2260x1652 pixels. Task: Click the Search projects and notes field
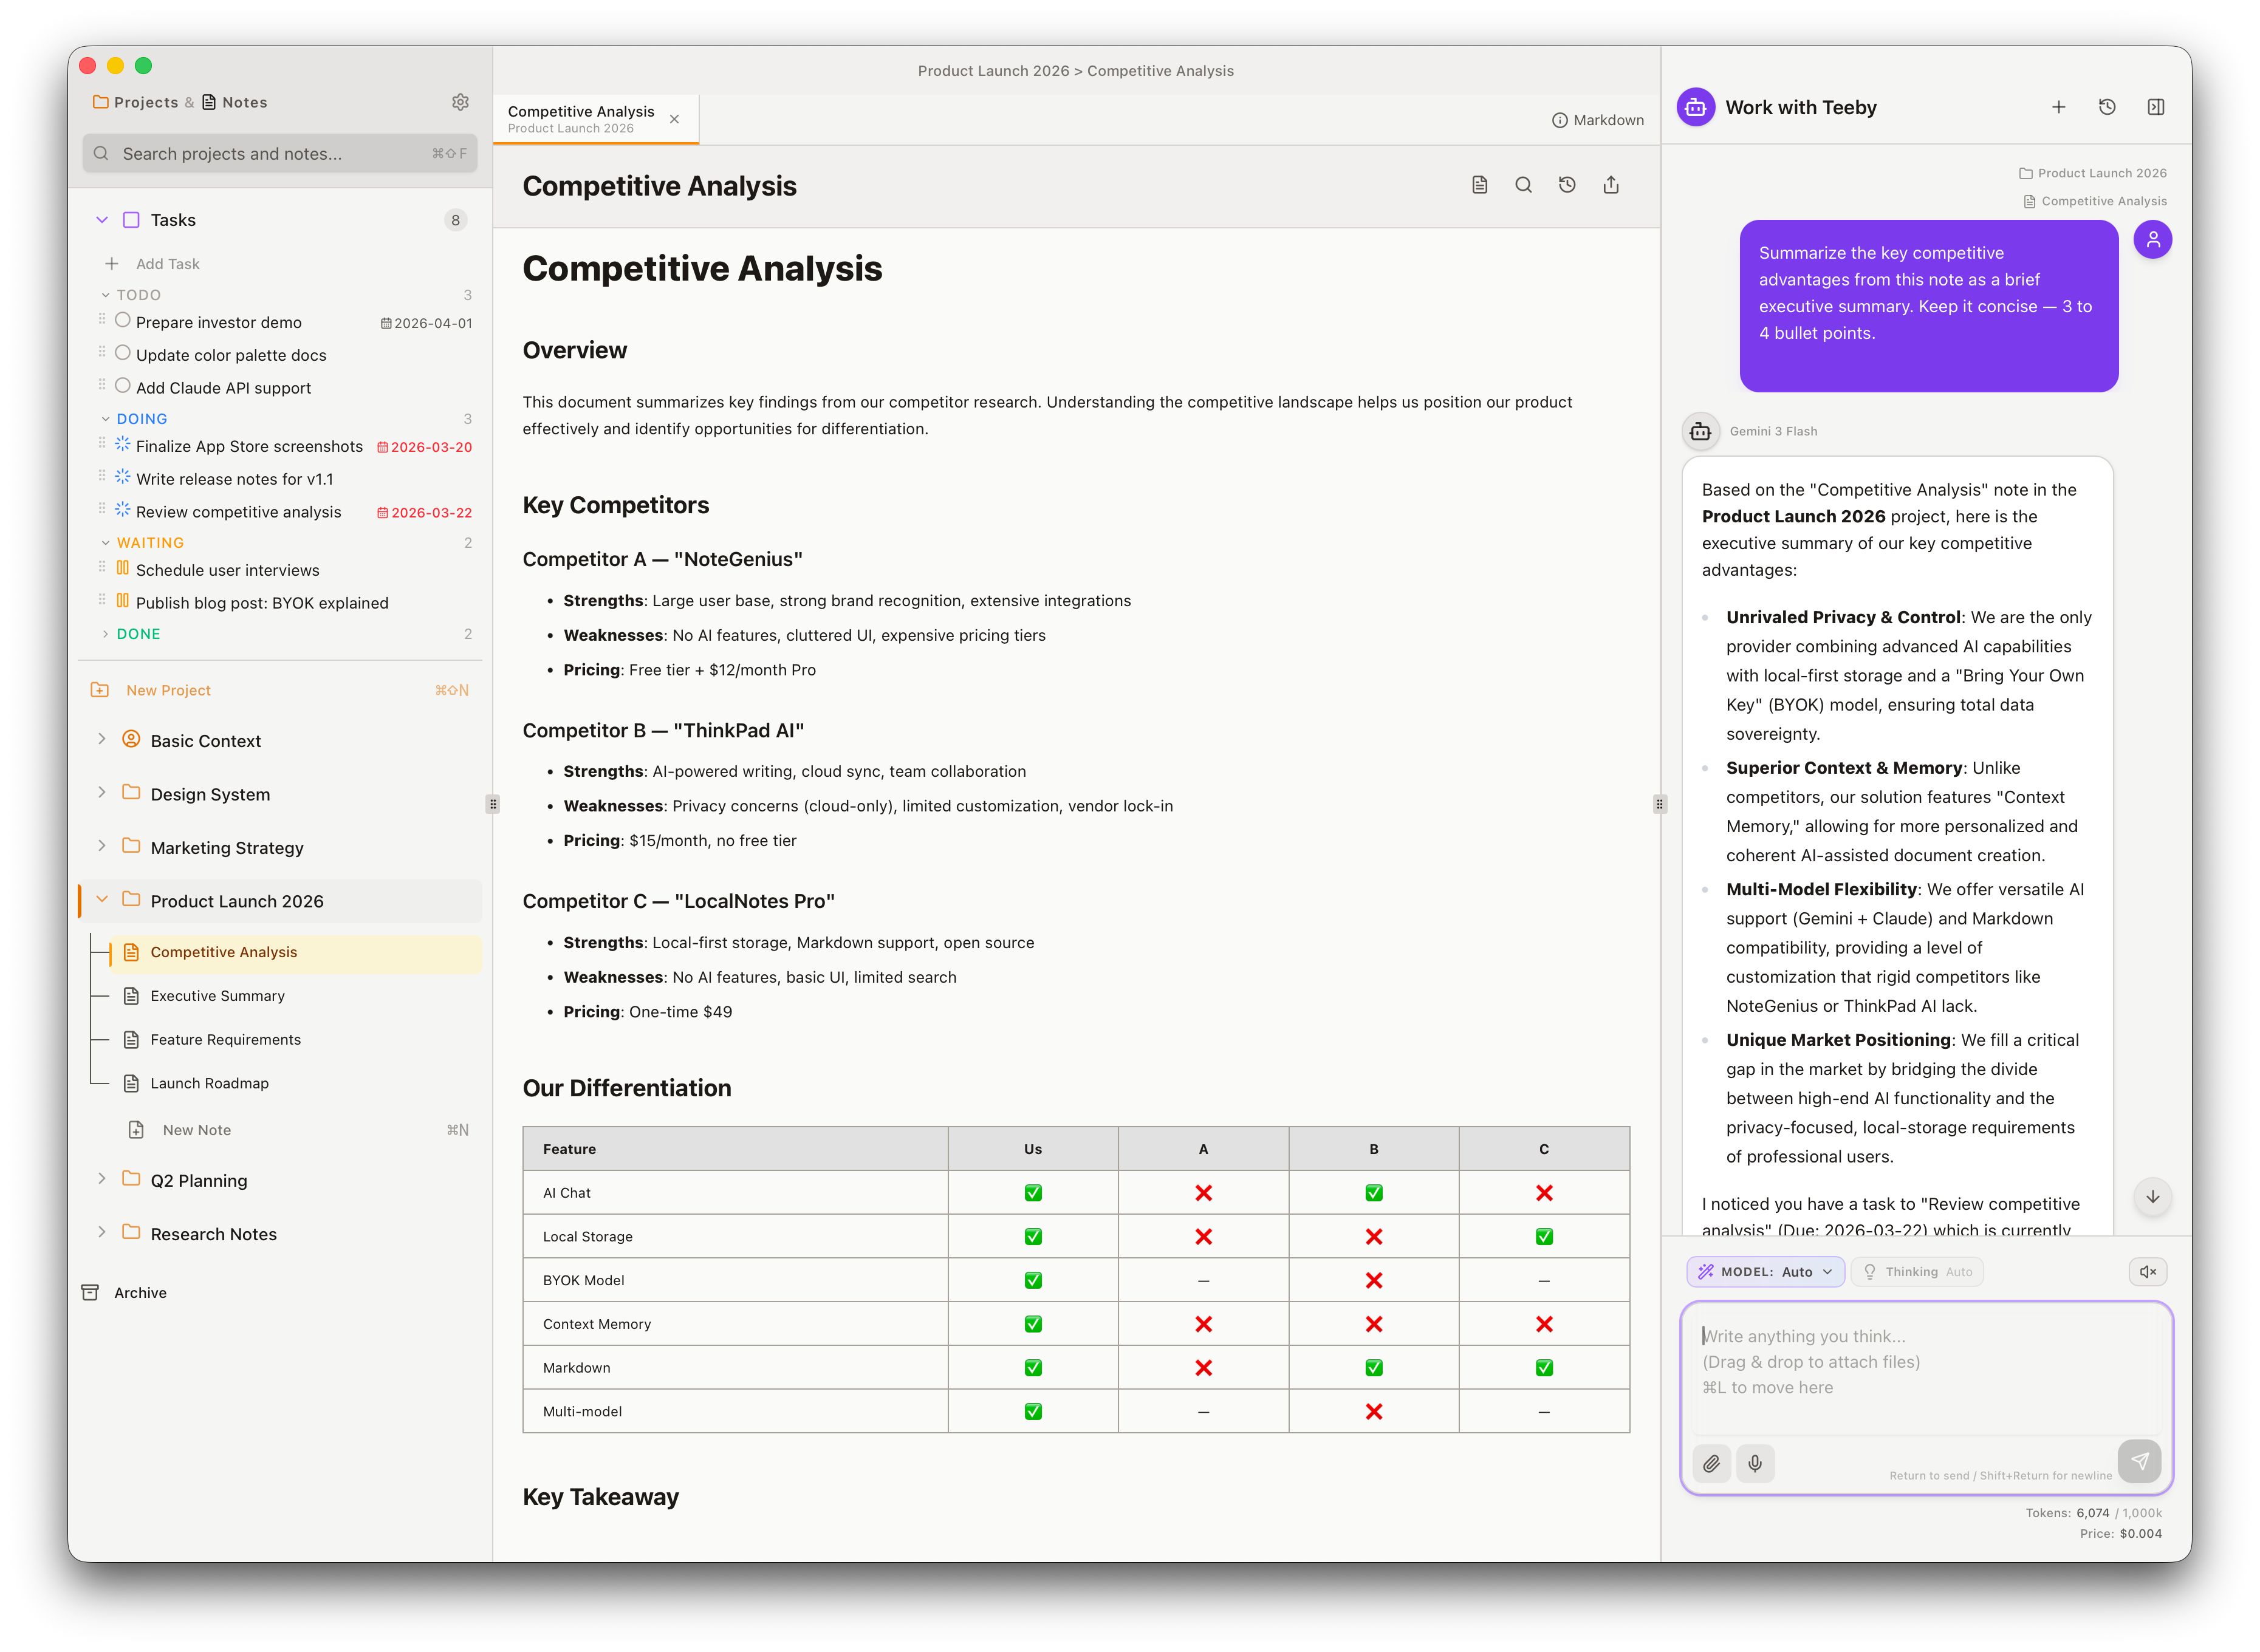(x=280, y=153)
